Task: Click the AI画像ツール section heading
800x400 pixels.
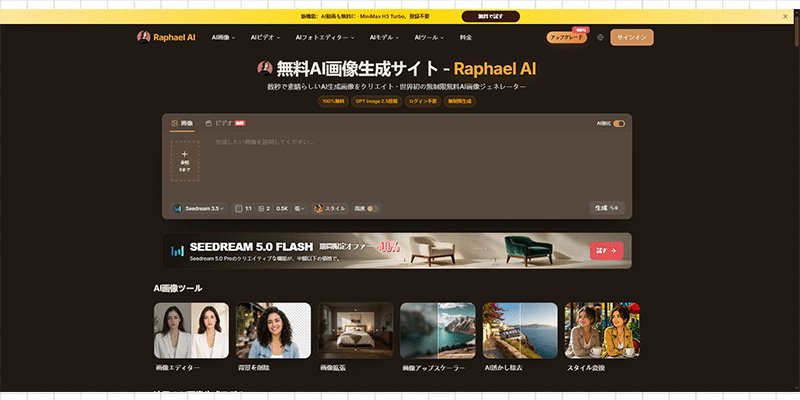Action: [x=178, y=288]
